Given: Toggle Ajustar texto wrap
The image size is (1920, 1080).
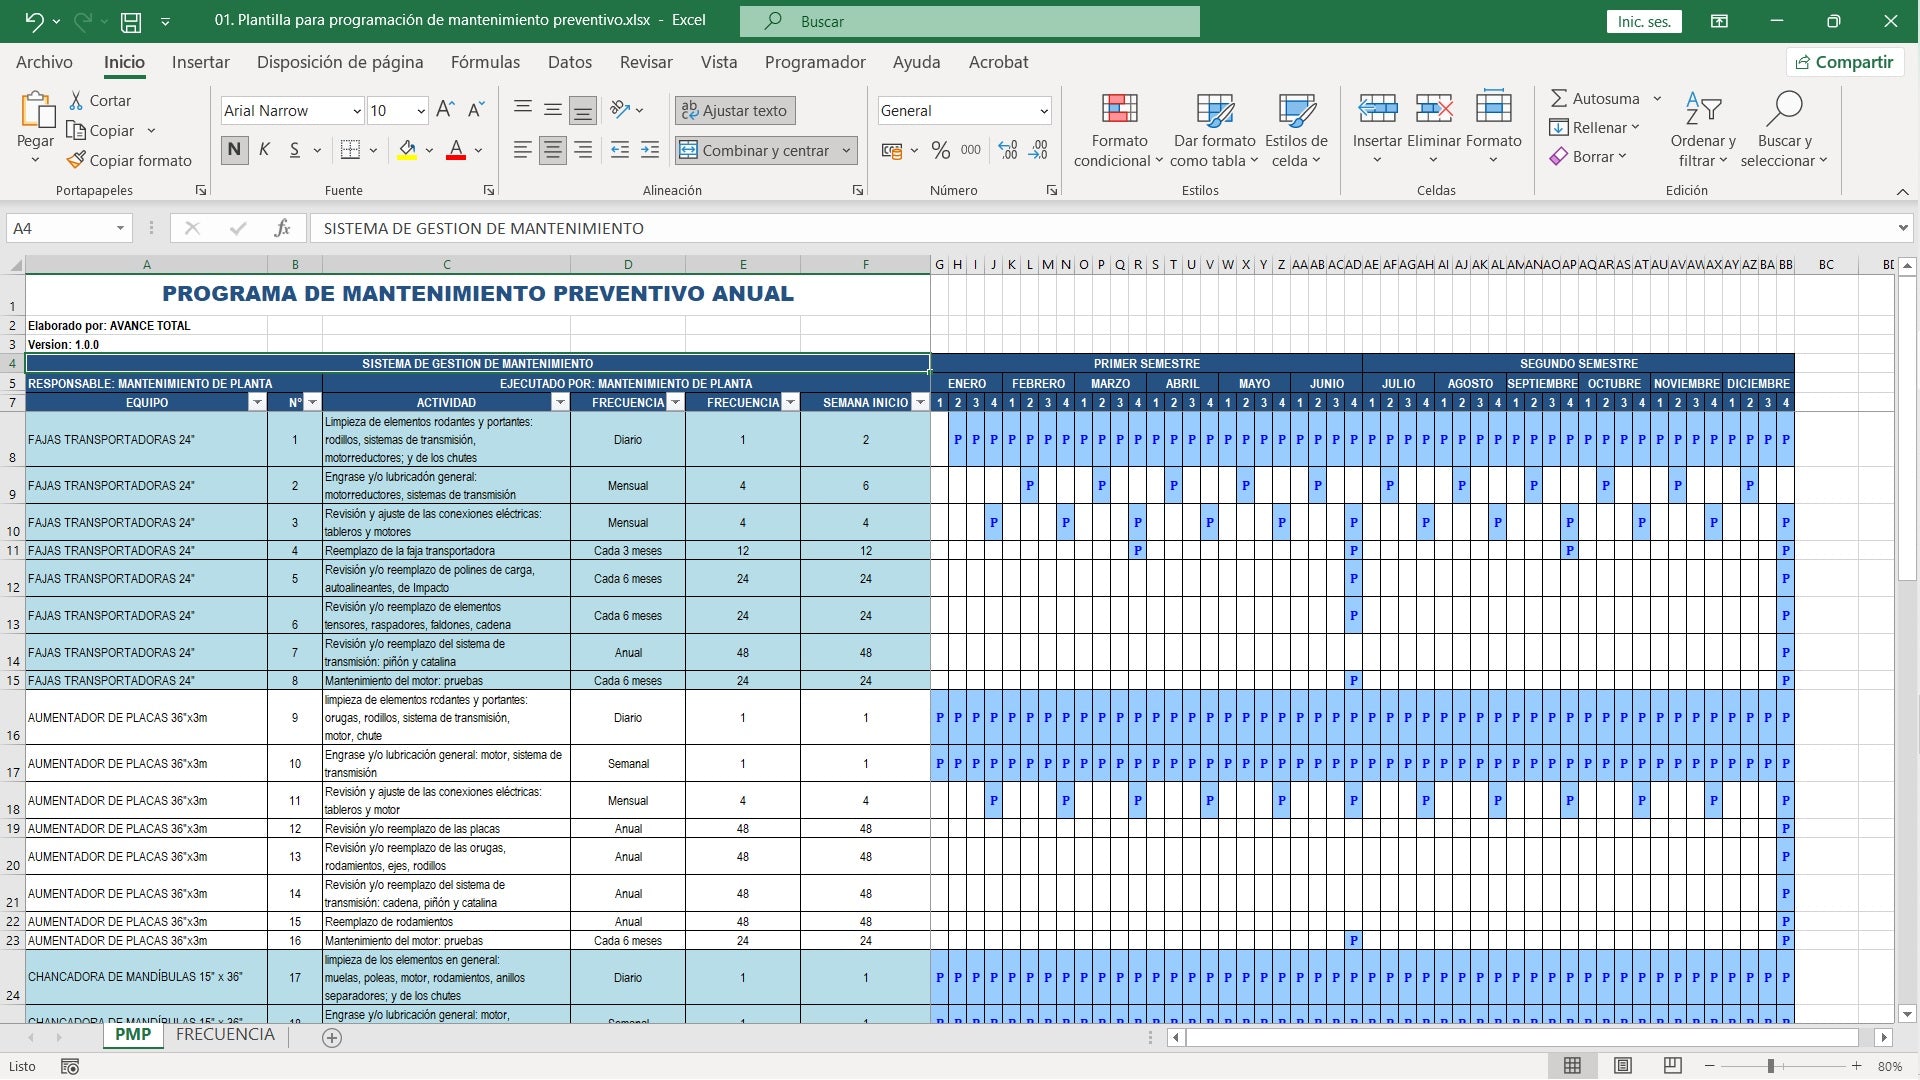Looking at the screenshot, I should click(735, 110).
